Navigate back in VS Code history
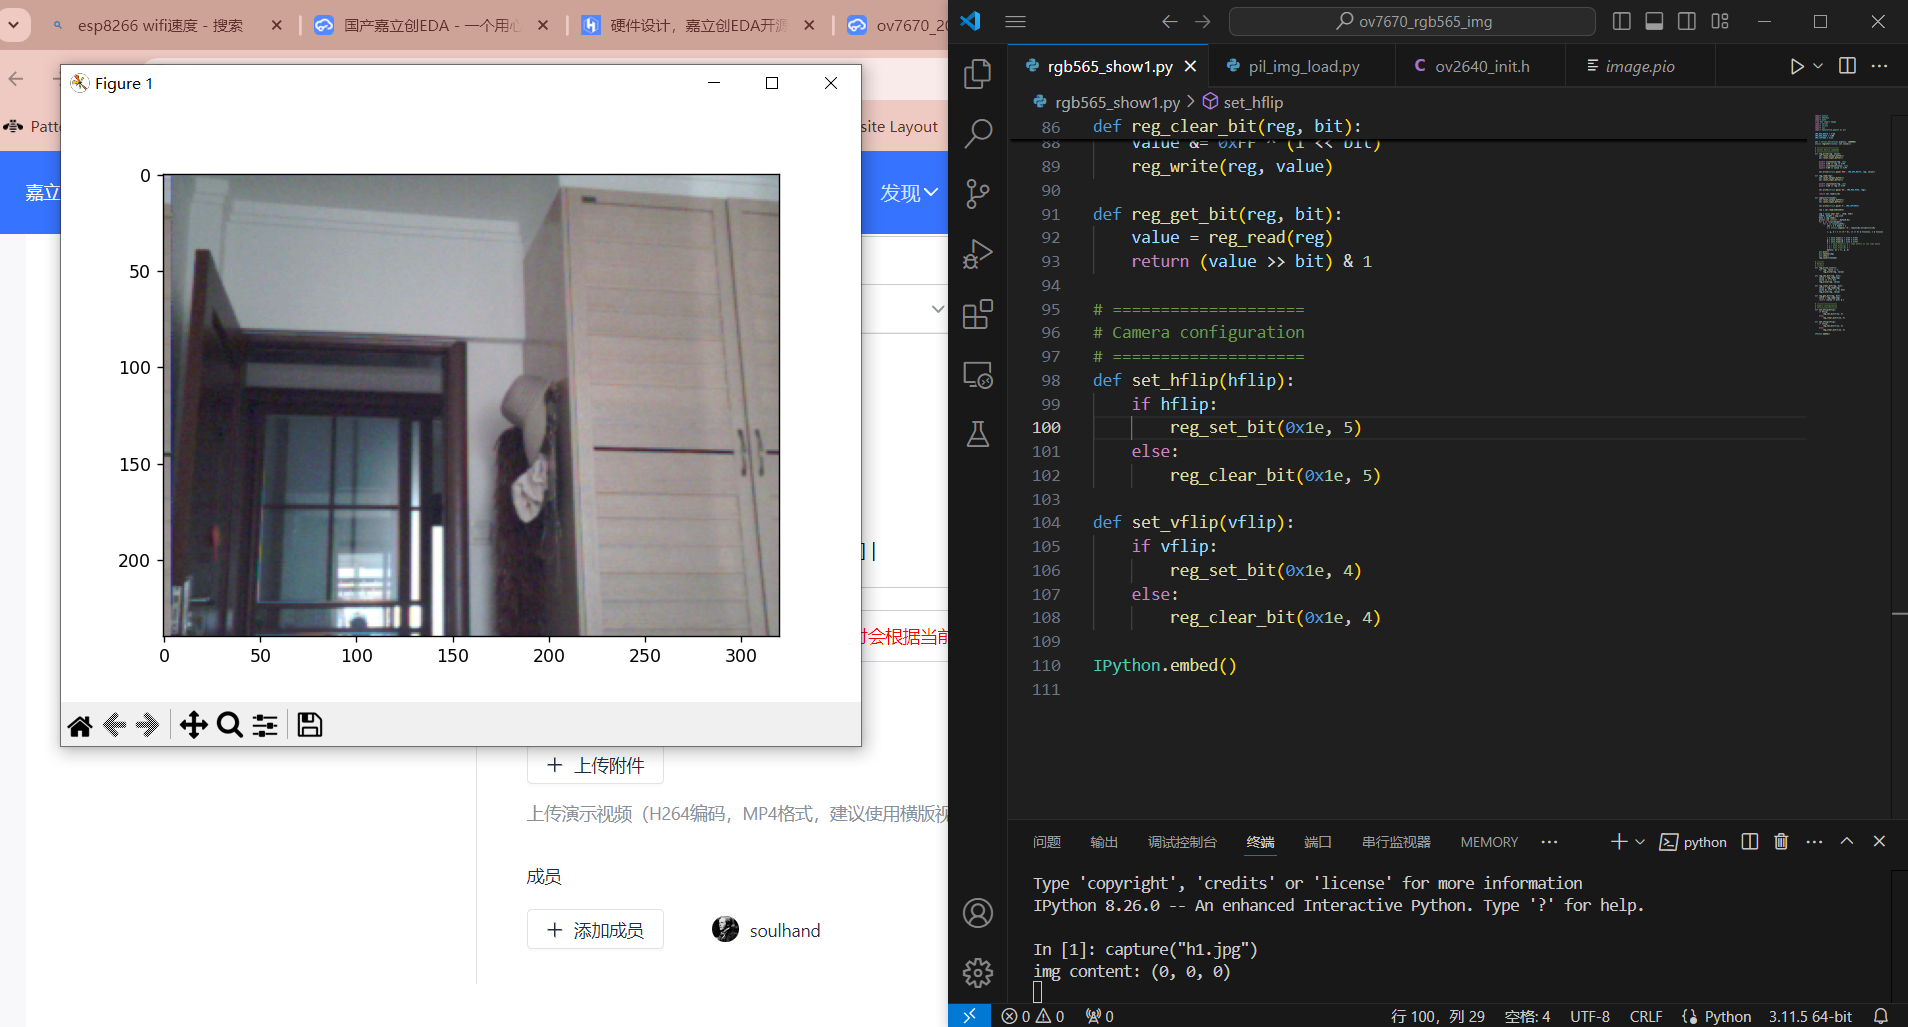Image resolution: width=1908 pixels, height=1027 pixels. pyautogui.click(x=1170, y=21)
